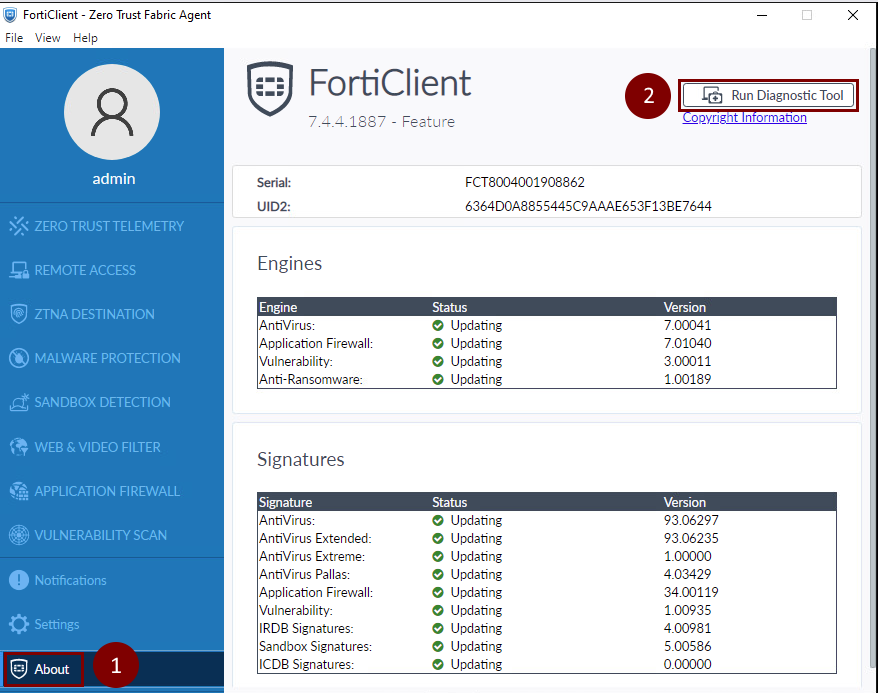Open the Copyright Information link

pyautogui.click(x=744, y=118)
